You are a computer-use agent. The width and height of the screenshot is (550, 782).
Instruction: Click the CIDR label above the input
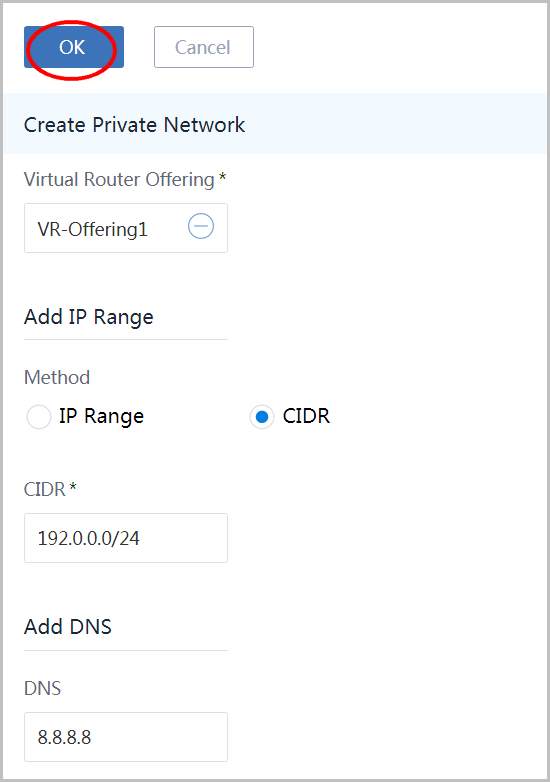point(44,489)
